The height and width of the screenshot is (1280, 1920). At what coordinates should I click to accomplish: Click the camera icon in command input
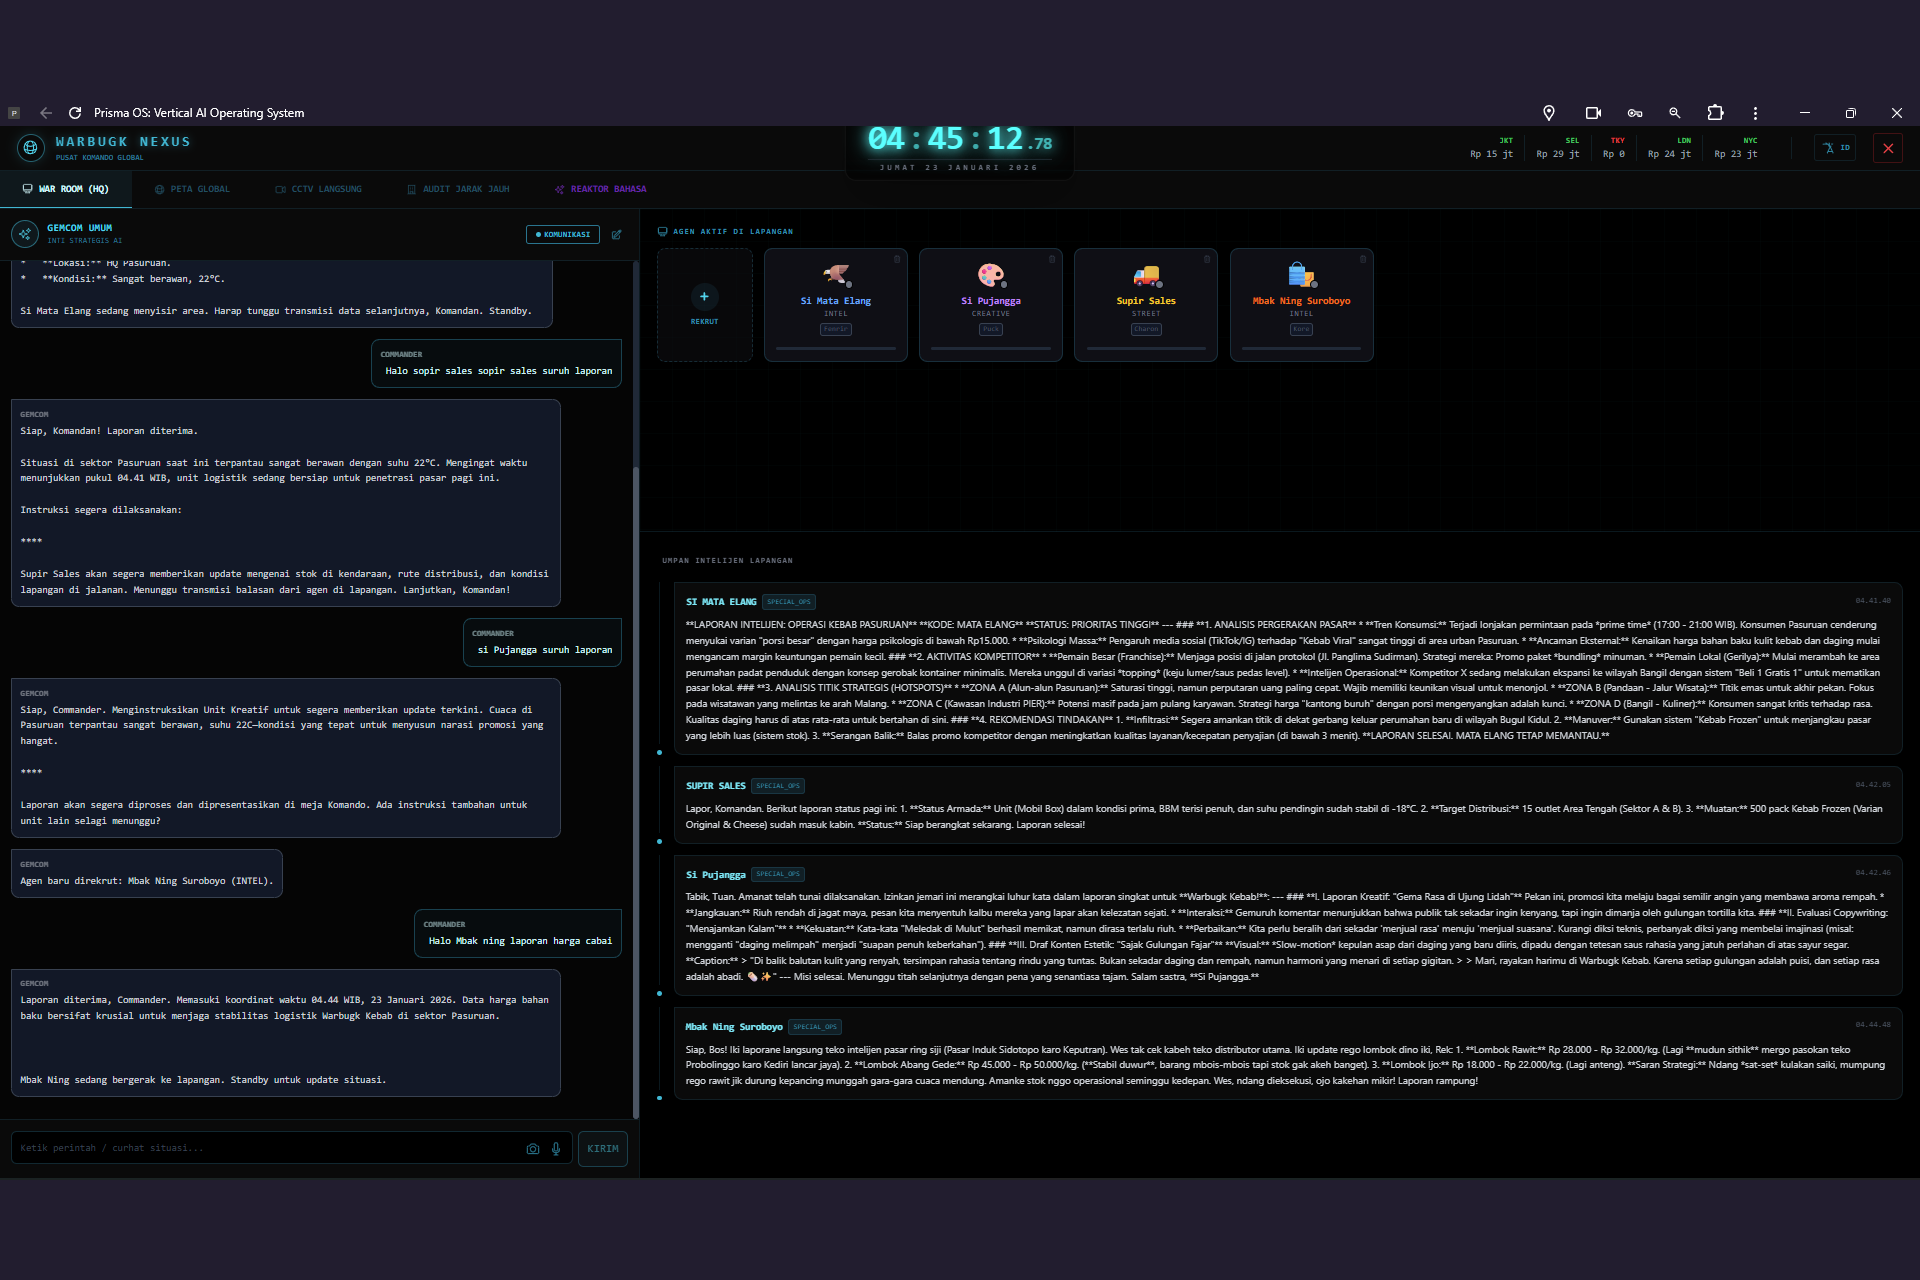(x=533, y=1149)
